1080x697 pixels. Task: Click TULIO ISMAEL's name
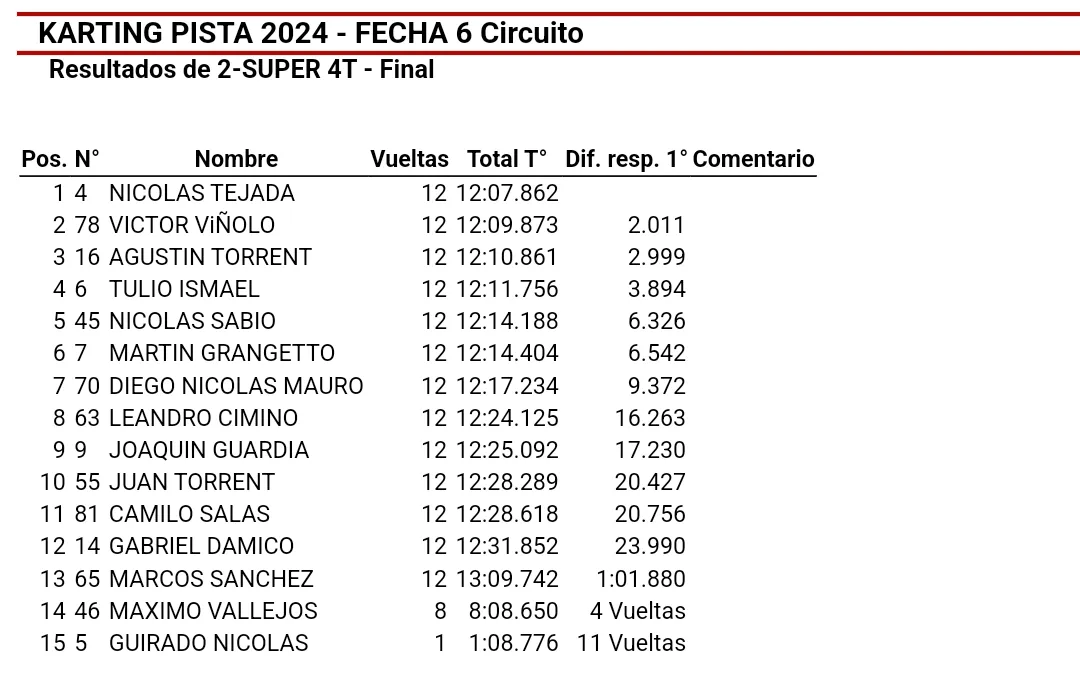pos(184,289)
